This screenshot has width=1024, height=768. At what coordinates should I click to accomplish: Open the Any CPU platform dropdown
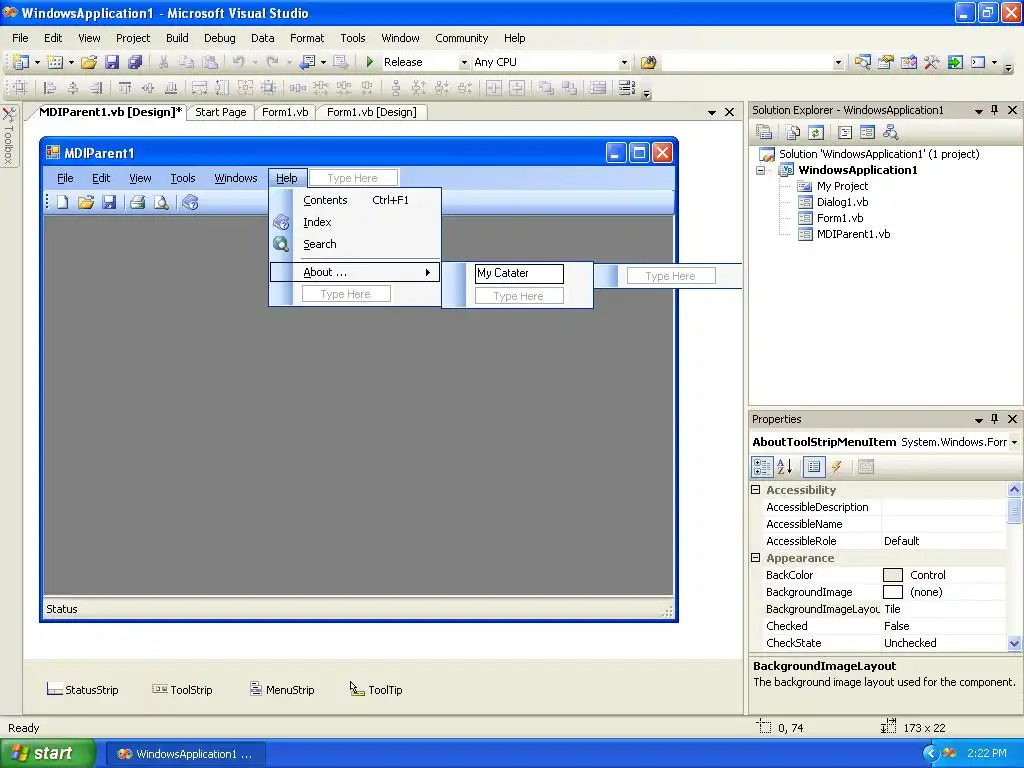[x=624, y=63]
